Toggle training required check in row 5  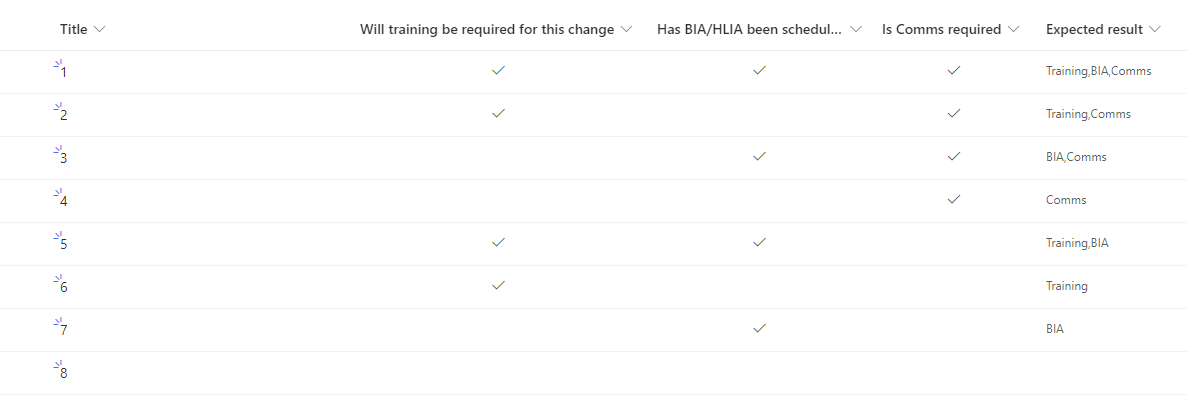498,242
